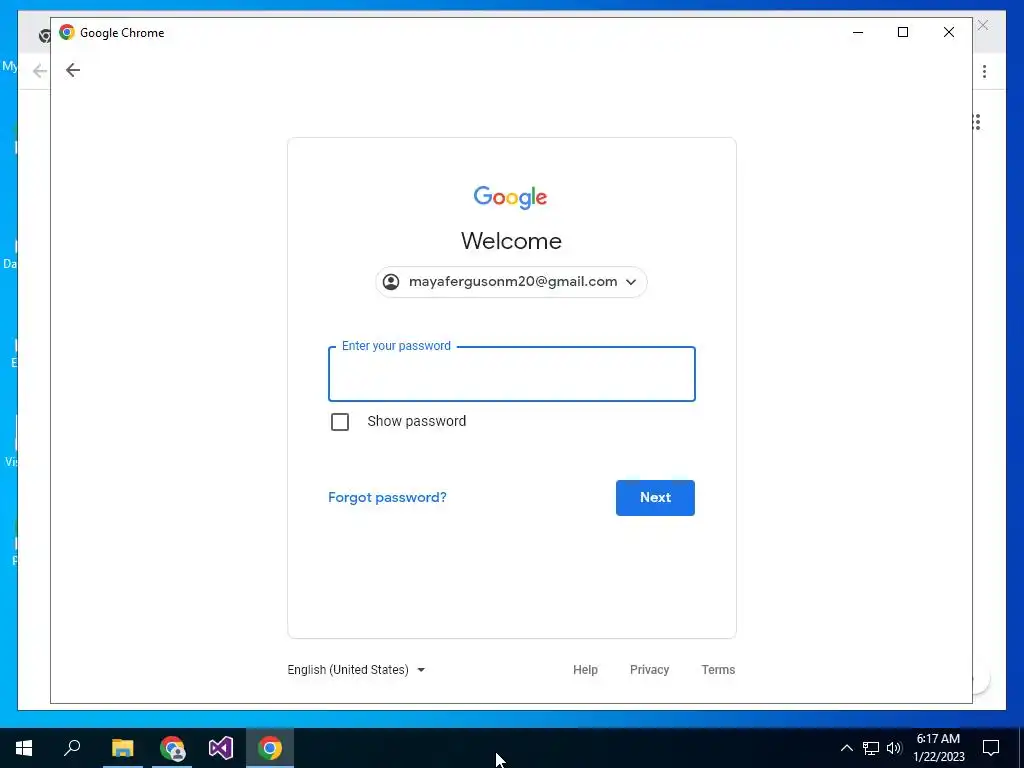Open Windows taskbar search
The image size is (1024, 768).
point(72,748)
